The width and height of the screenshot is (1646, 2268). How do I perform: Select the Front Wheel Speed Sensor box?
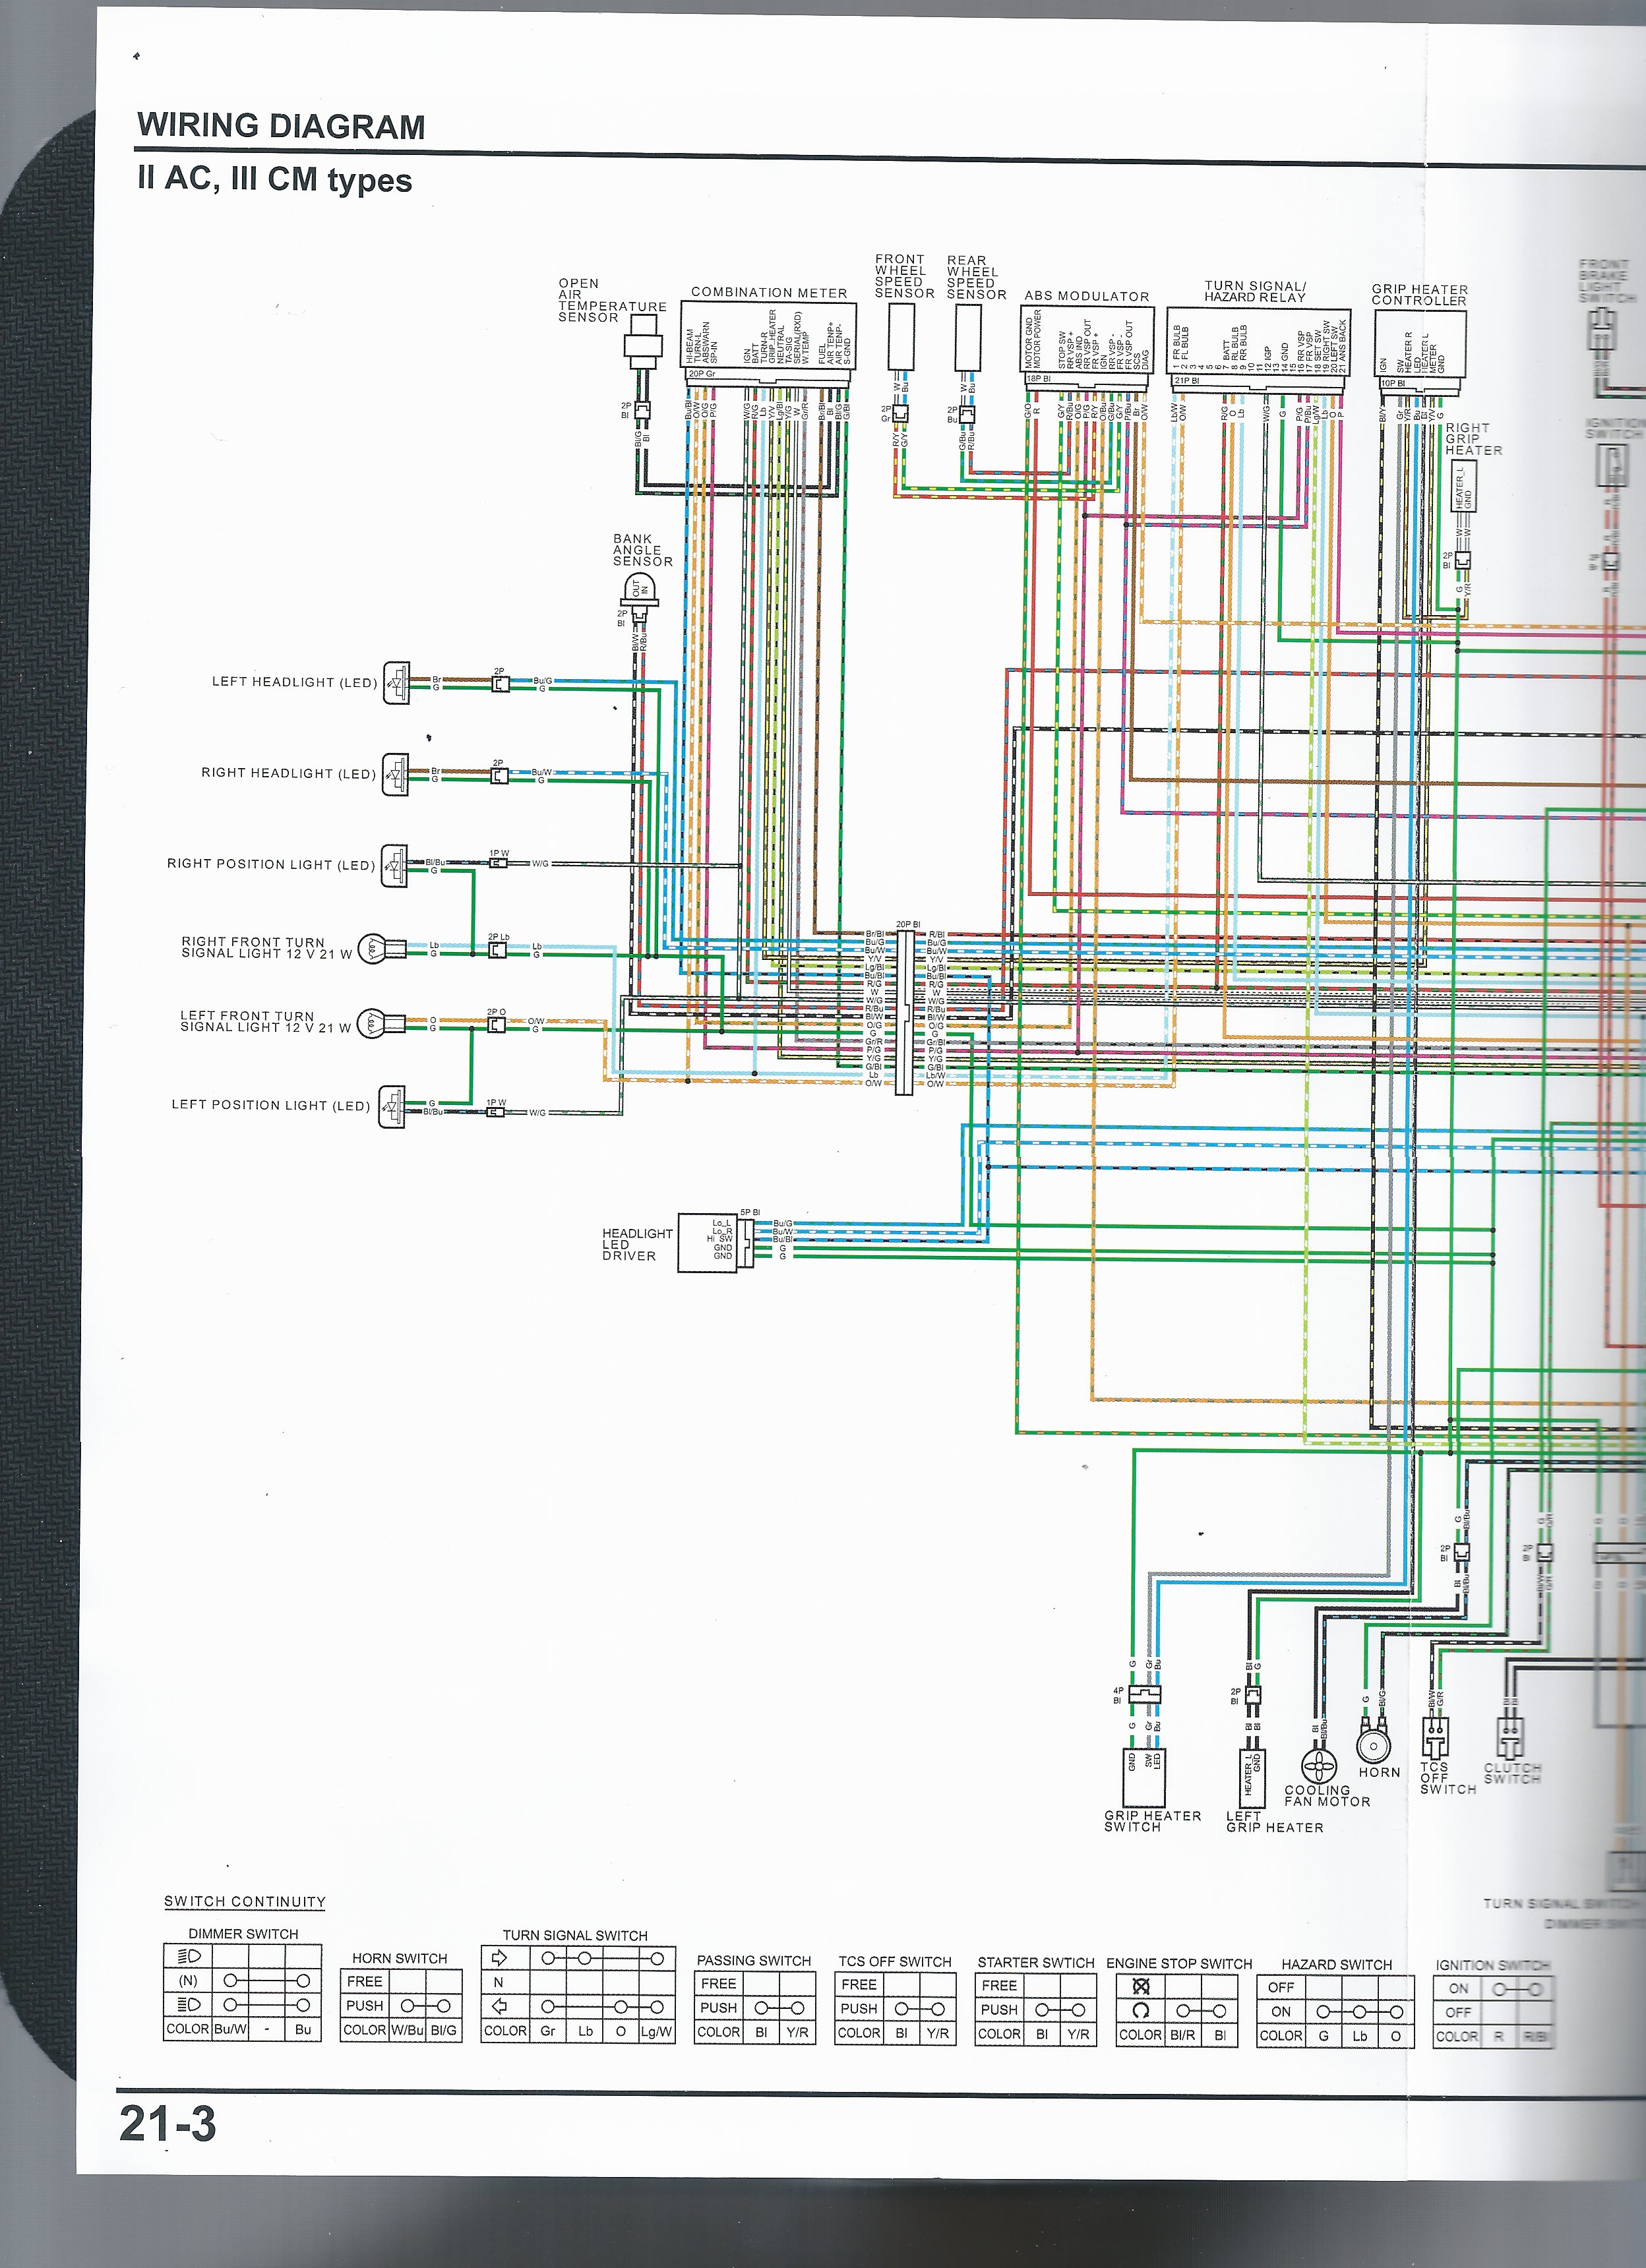pyautogui.click(x=901, y=338)
